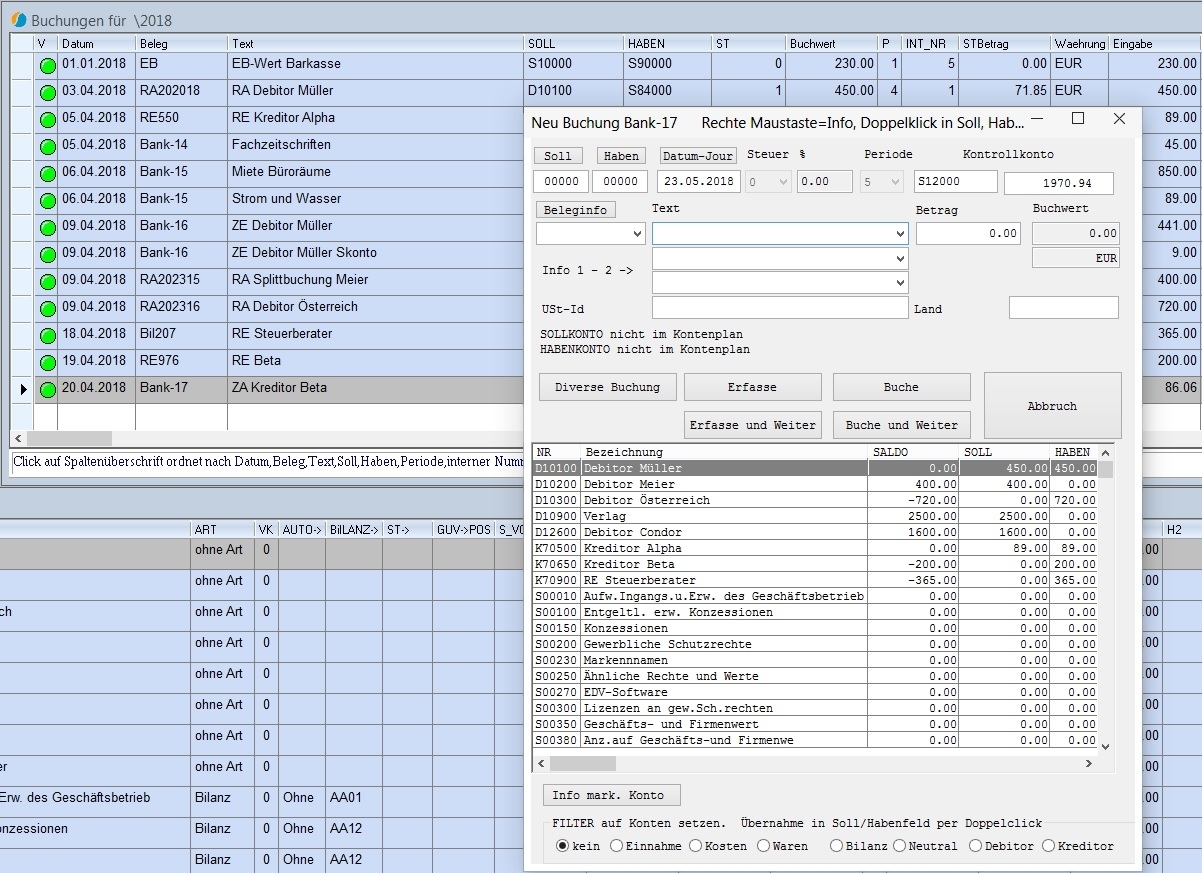Select the Einnahme filter radio button
Screen dimensions: 1202x873
(x=616, y=846)
